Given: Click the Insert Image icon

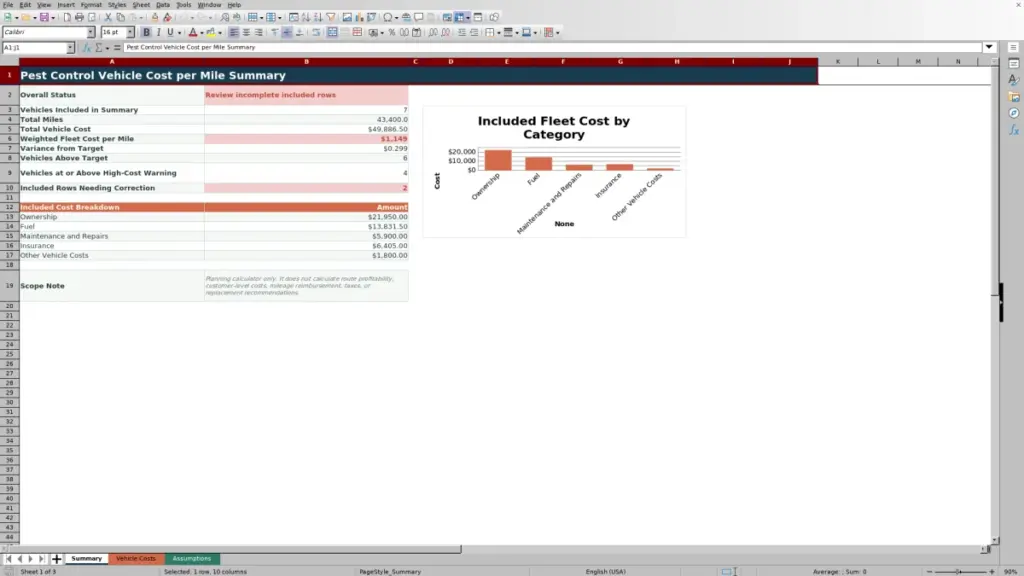Looking at the screenshot, I should pyautogui.click(x=347, y=18).
